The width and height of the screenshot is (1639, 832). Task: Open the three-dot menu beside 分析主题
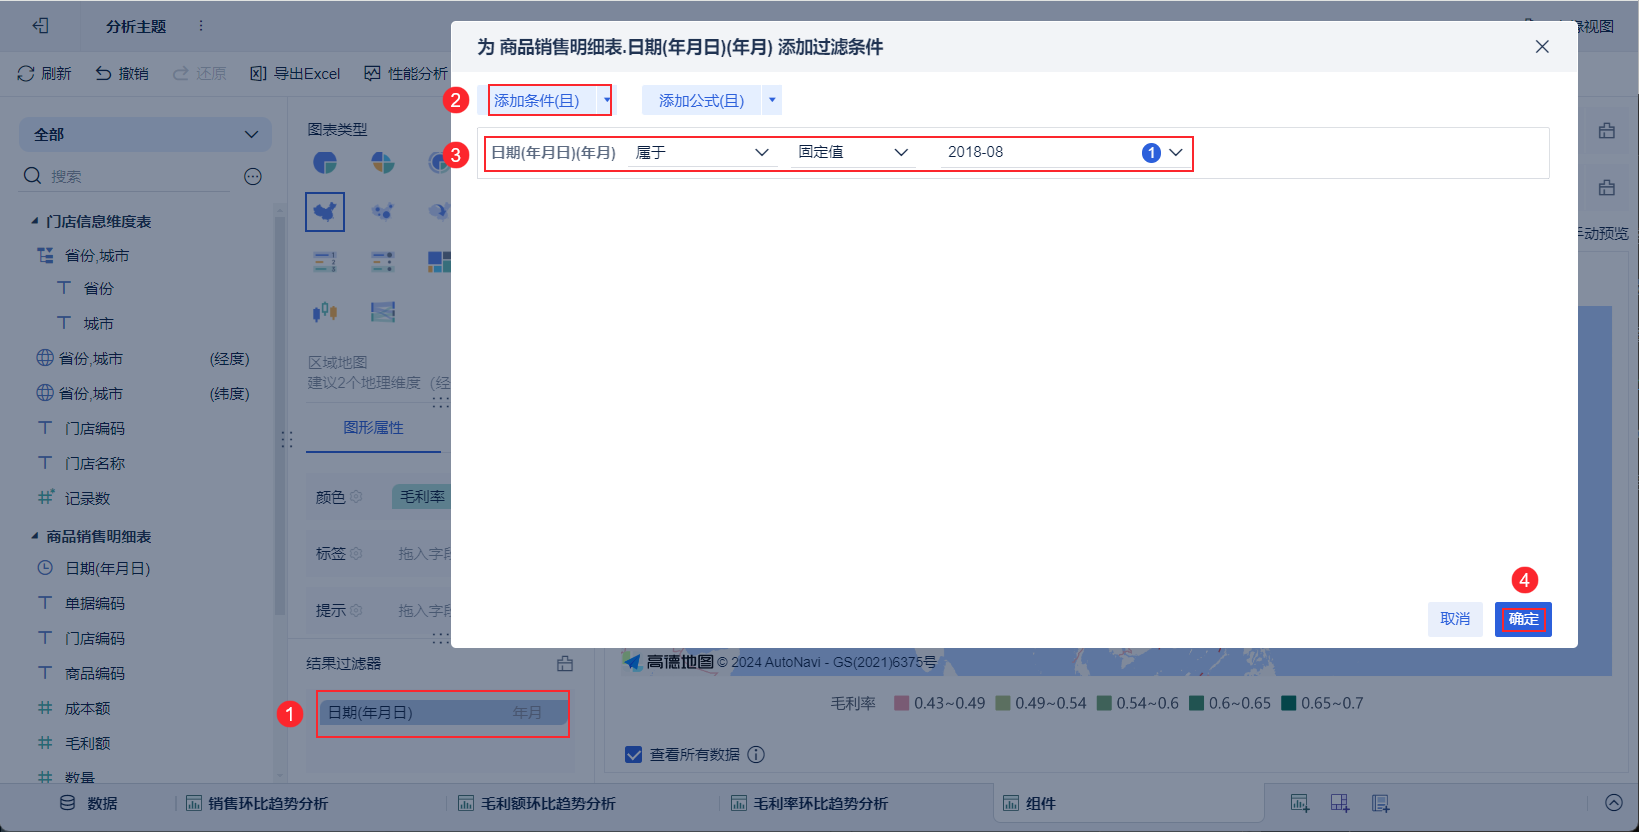pyautogui.click(x=201, y=26)
